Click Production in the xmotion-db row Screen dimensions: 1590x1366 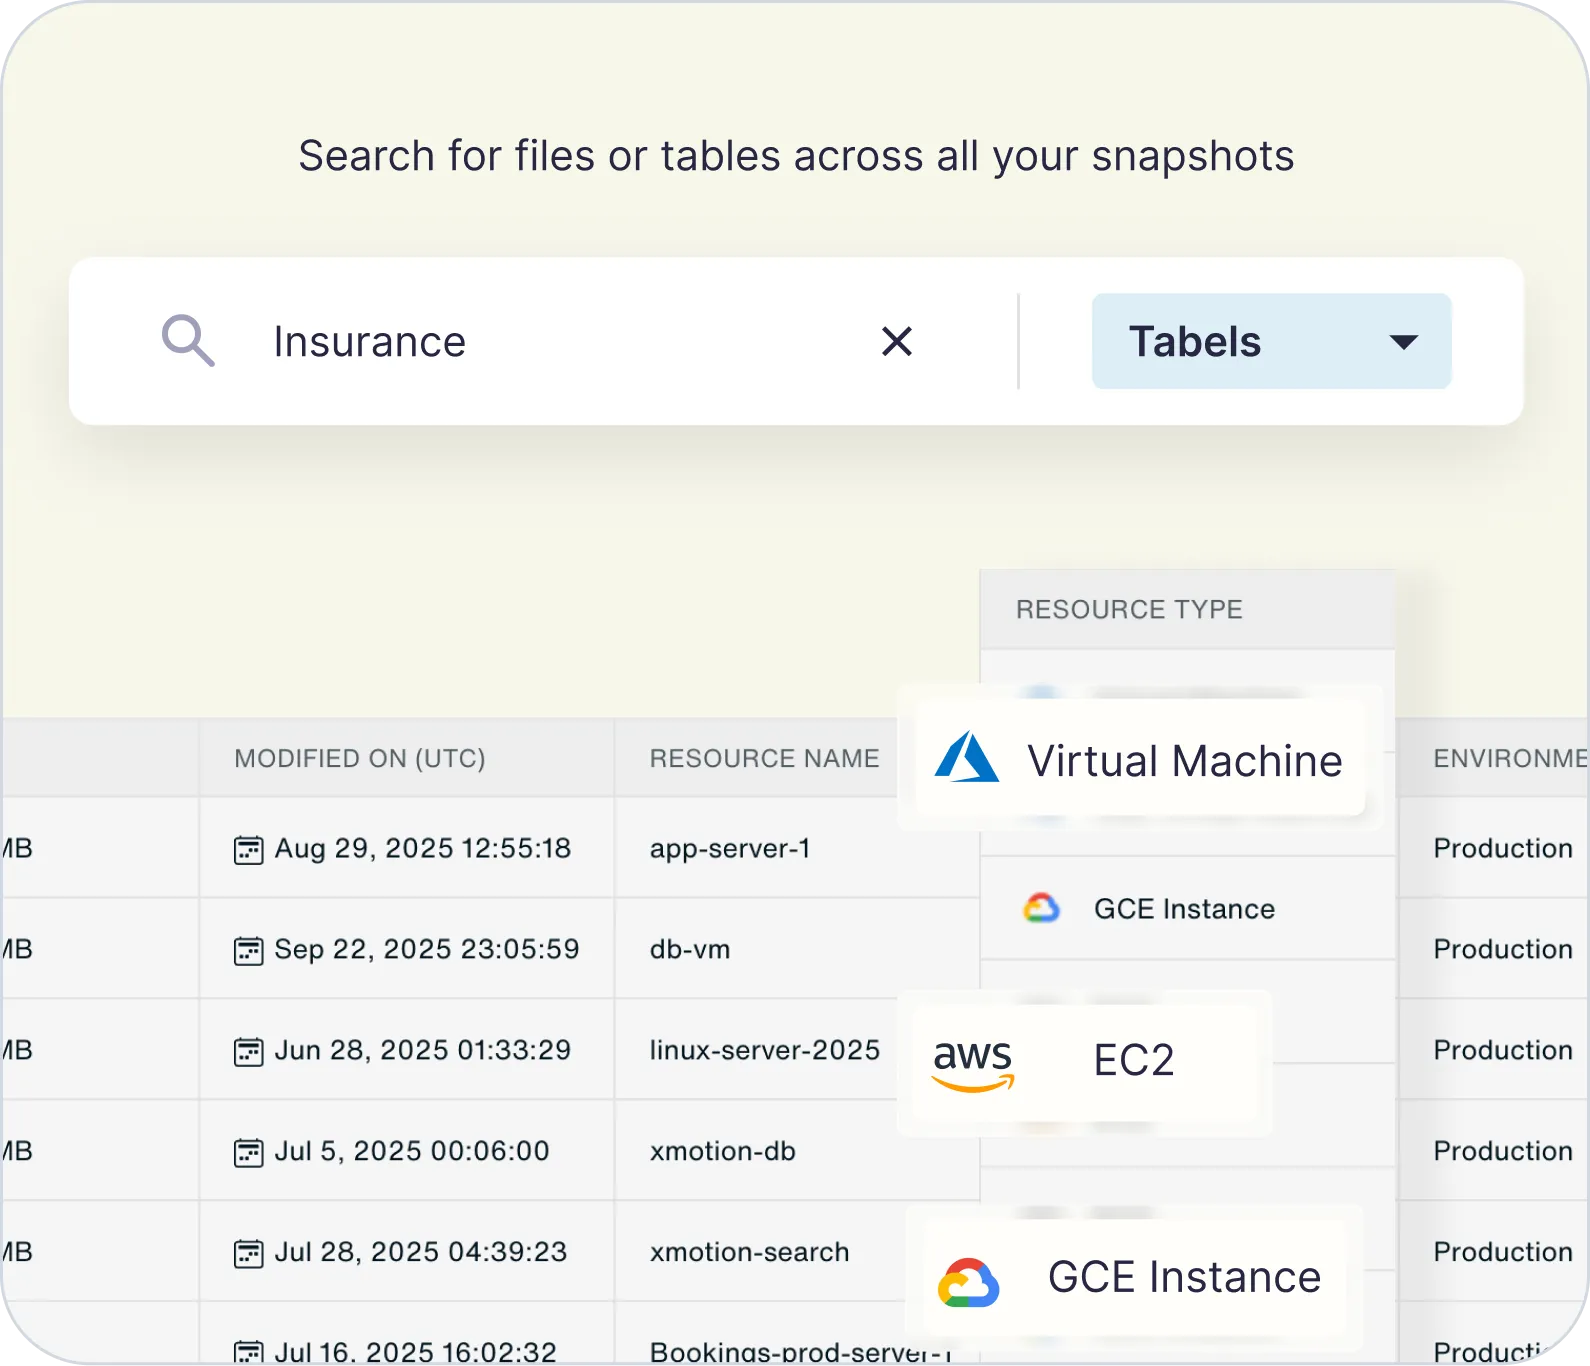(x=1503, y=1151)
